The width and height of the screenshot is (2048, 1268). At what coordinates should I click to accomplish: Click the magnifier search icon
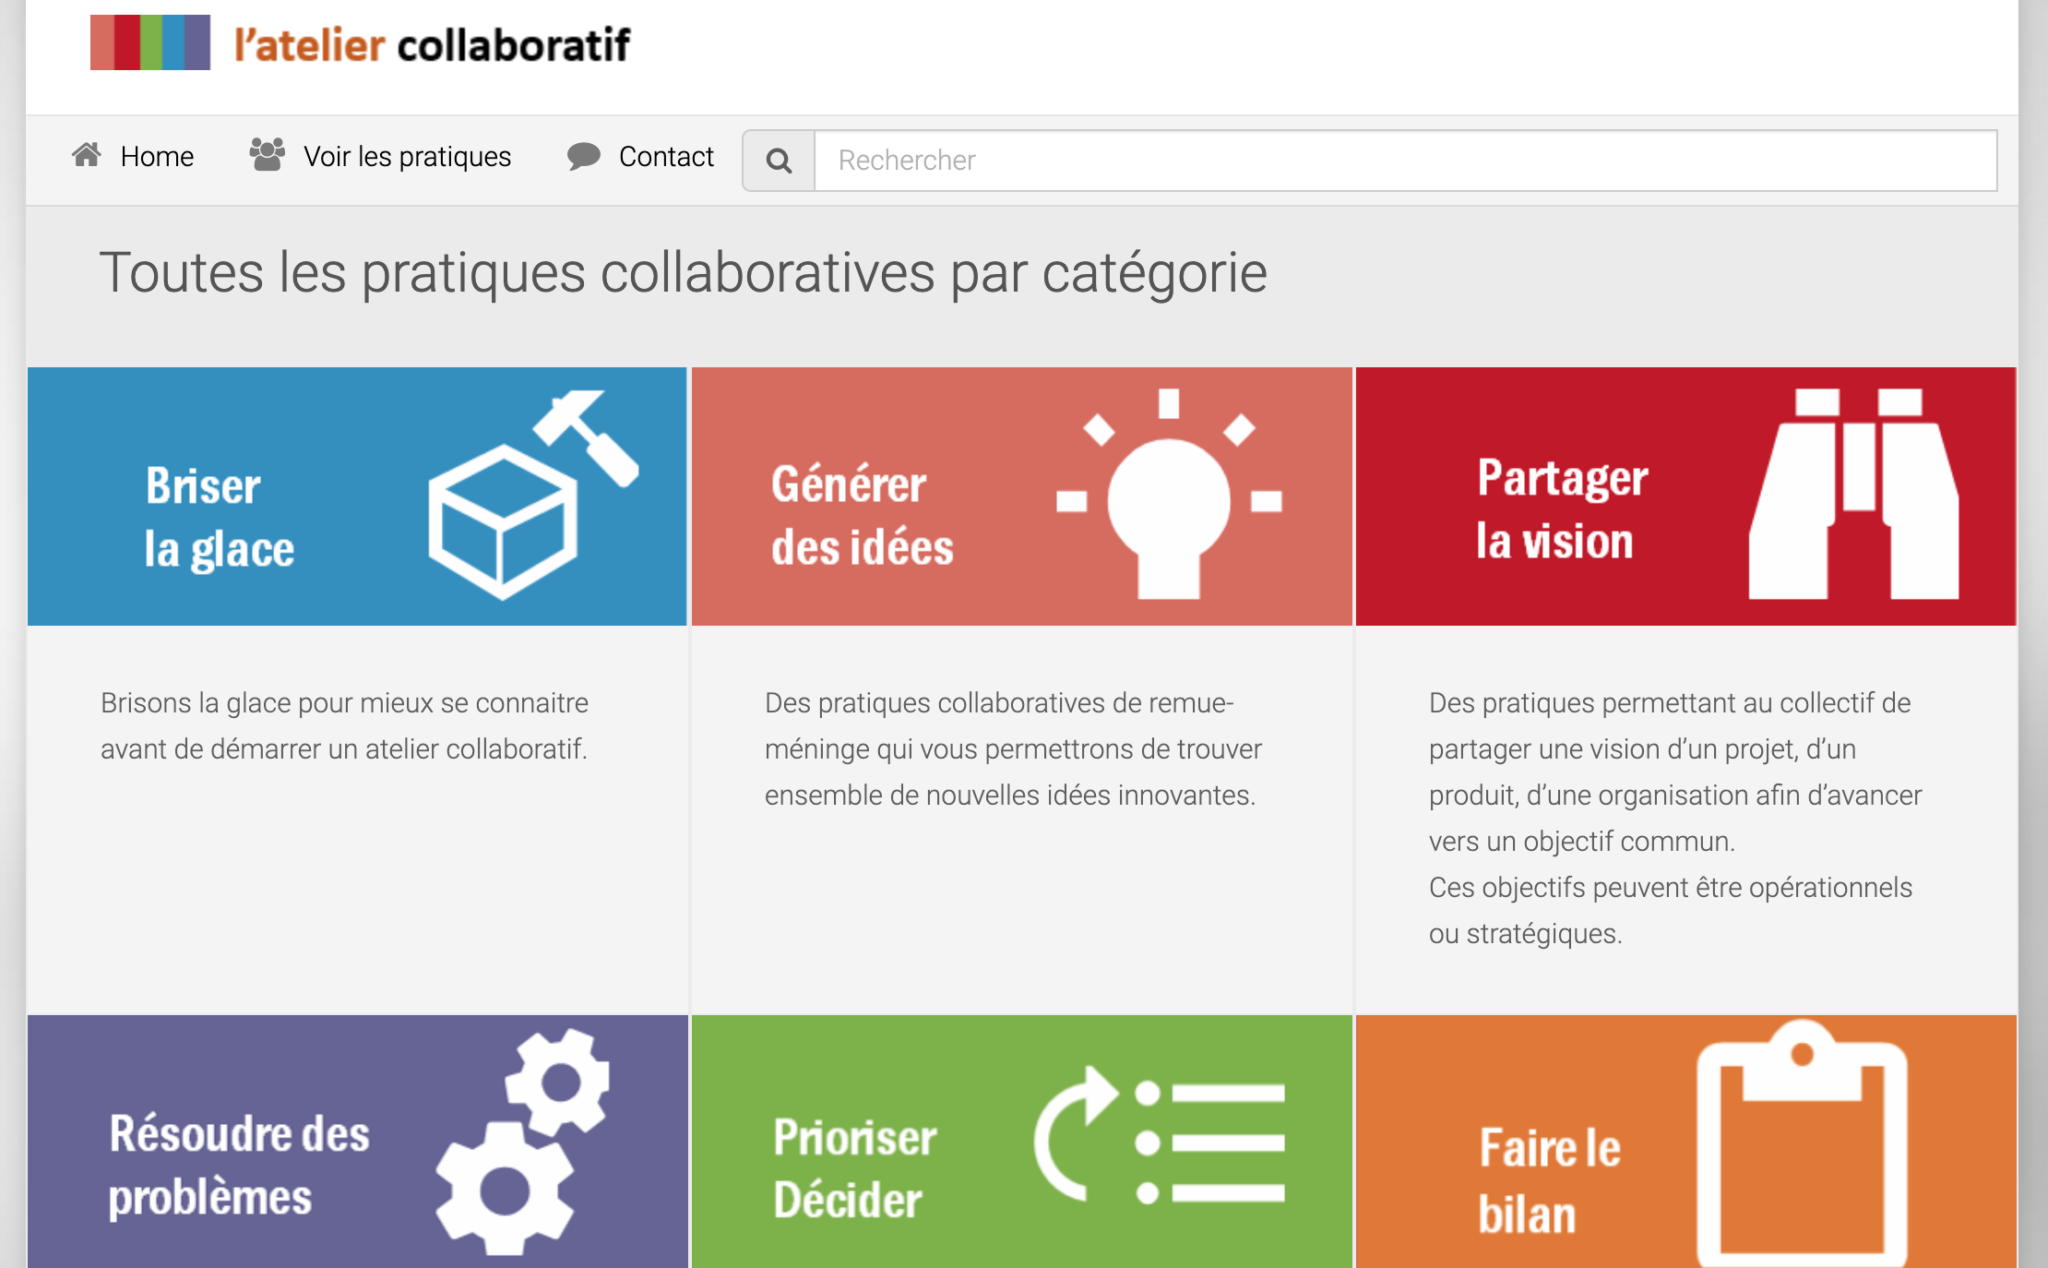(x=779, y=160)
